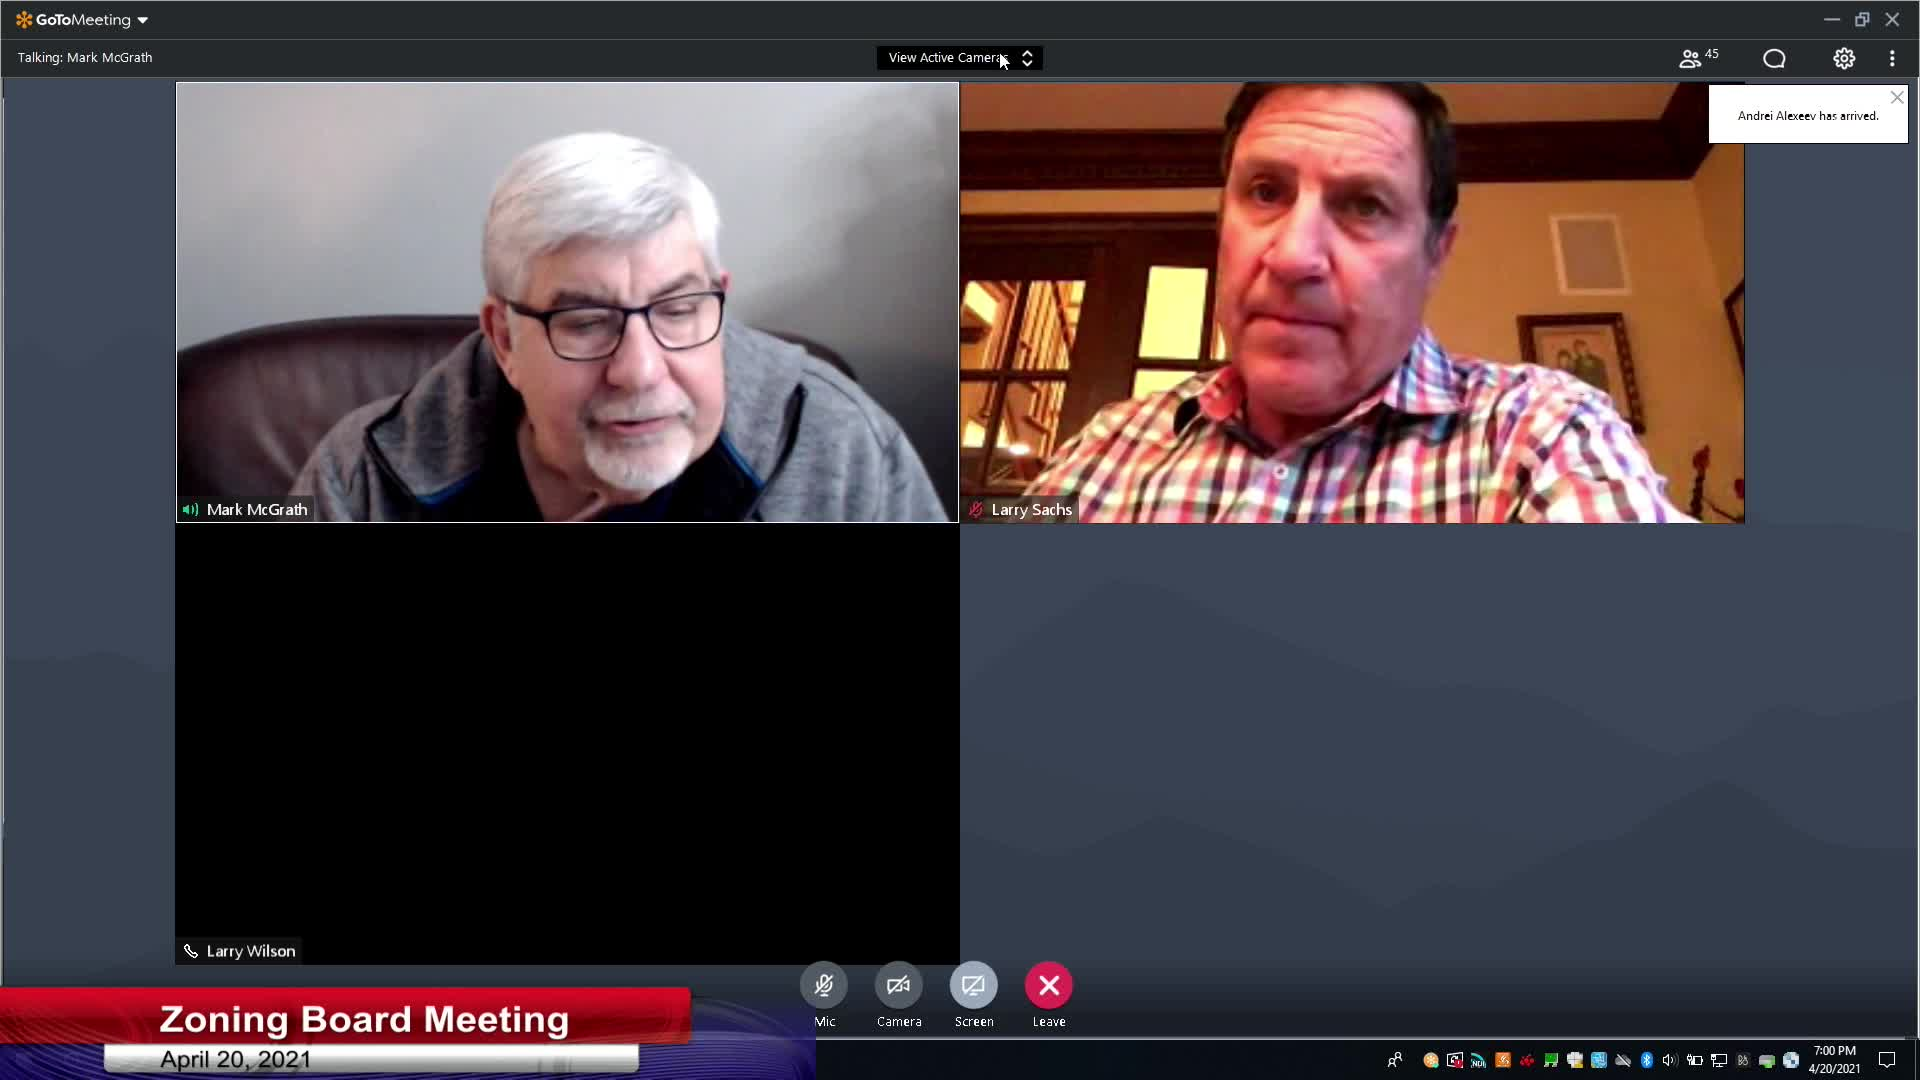Expand the View Active Cameras dropdown
The height and width of the screenshot is (1080, 1920).
959,58
